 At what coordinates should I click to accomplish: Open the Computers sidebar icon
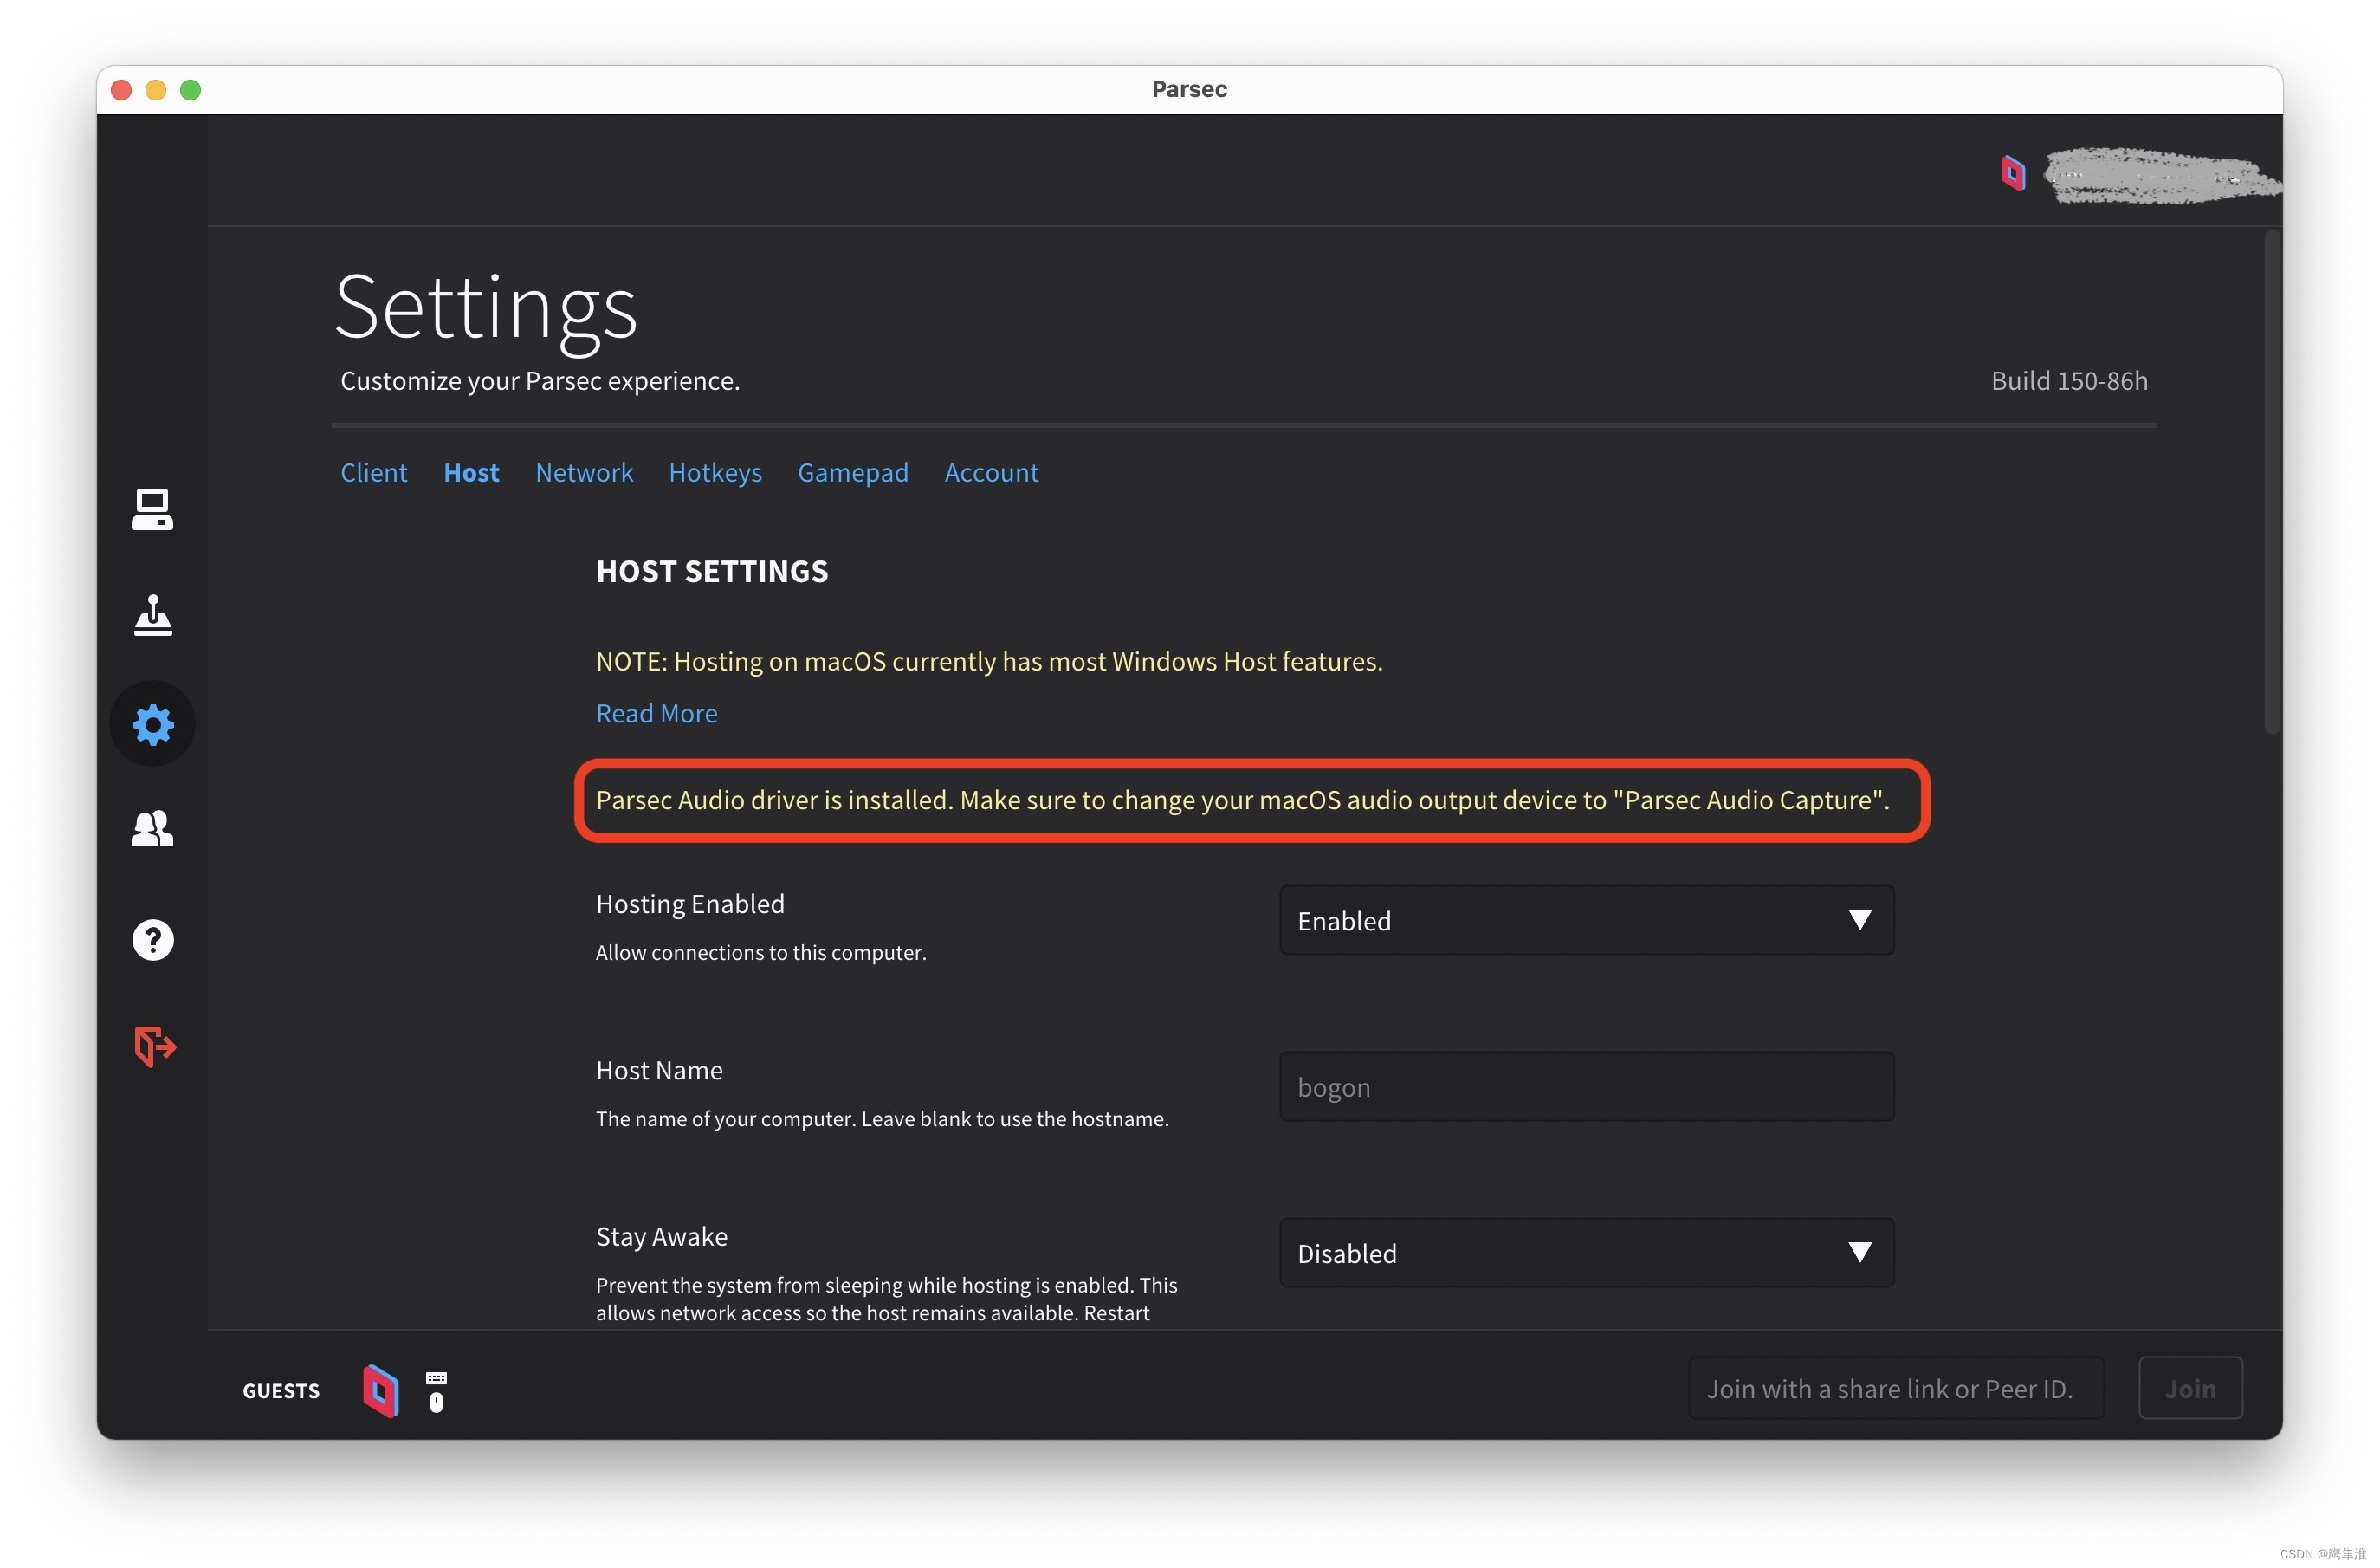152,510
